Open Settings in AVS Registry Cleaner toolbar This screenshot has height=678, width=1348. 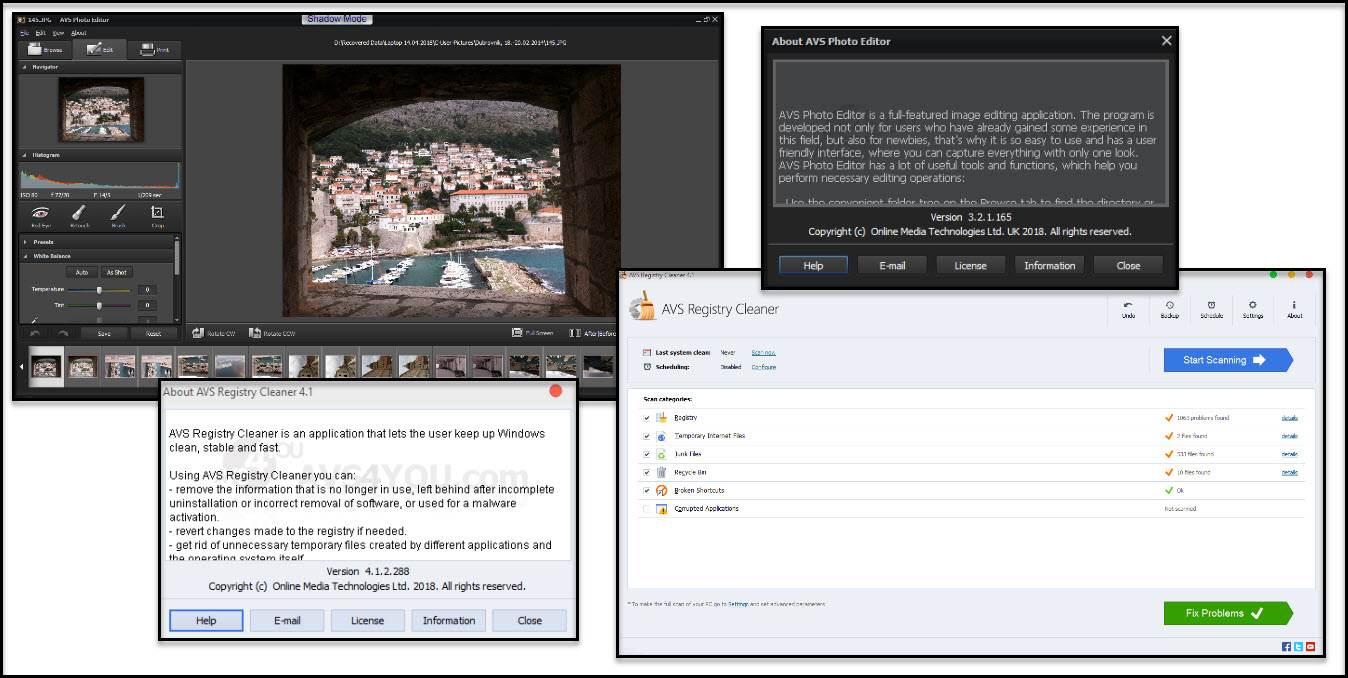tap(1253, 310)
